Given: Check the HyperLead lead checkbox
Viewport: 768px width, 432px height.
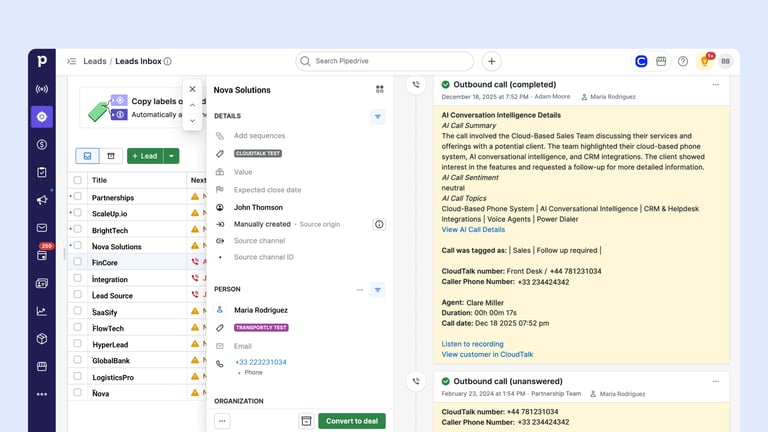Looking at the screenshot, I should pyautogui.click(x=77, y=343).
